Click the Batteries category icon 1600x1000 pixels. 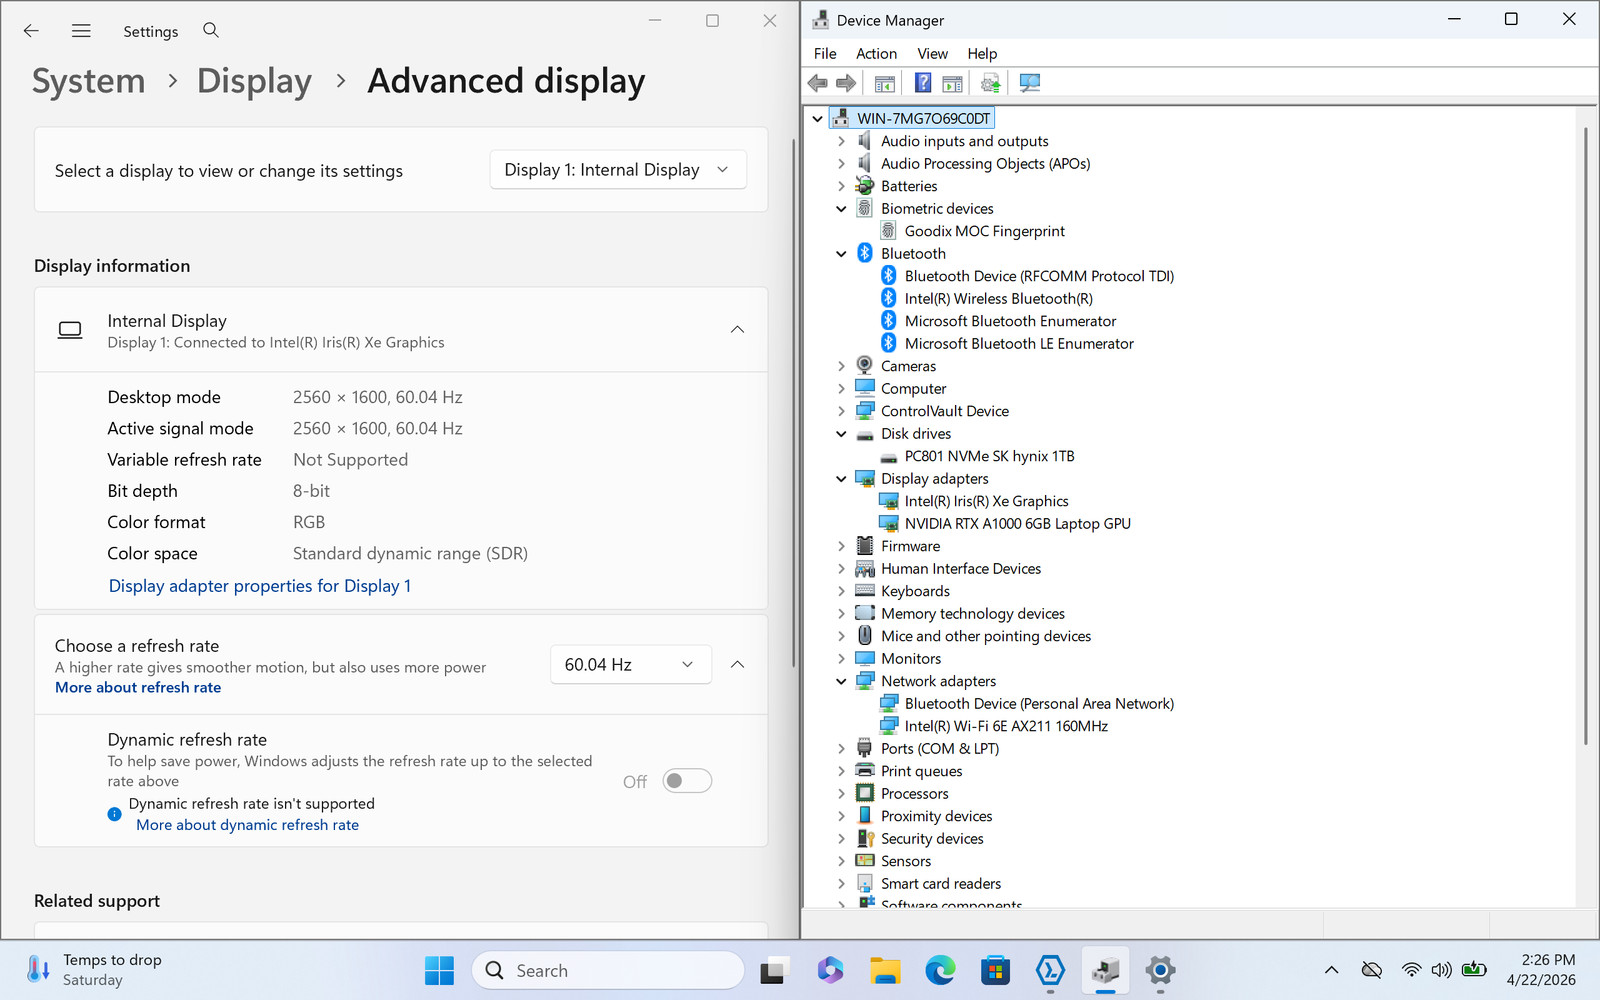[x=865, y=186]
